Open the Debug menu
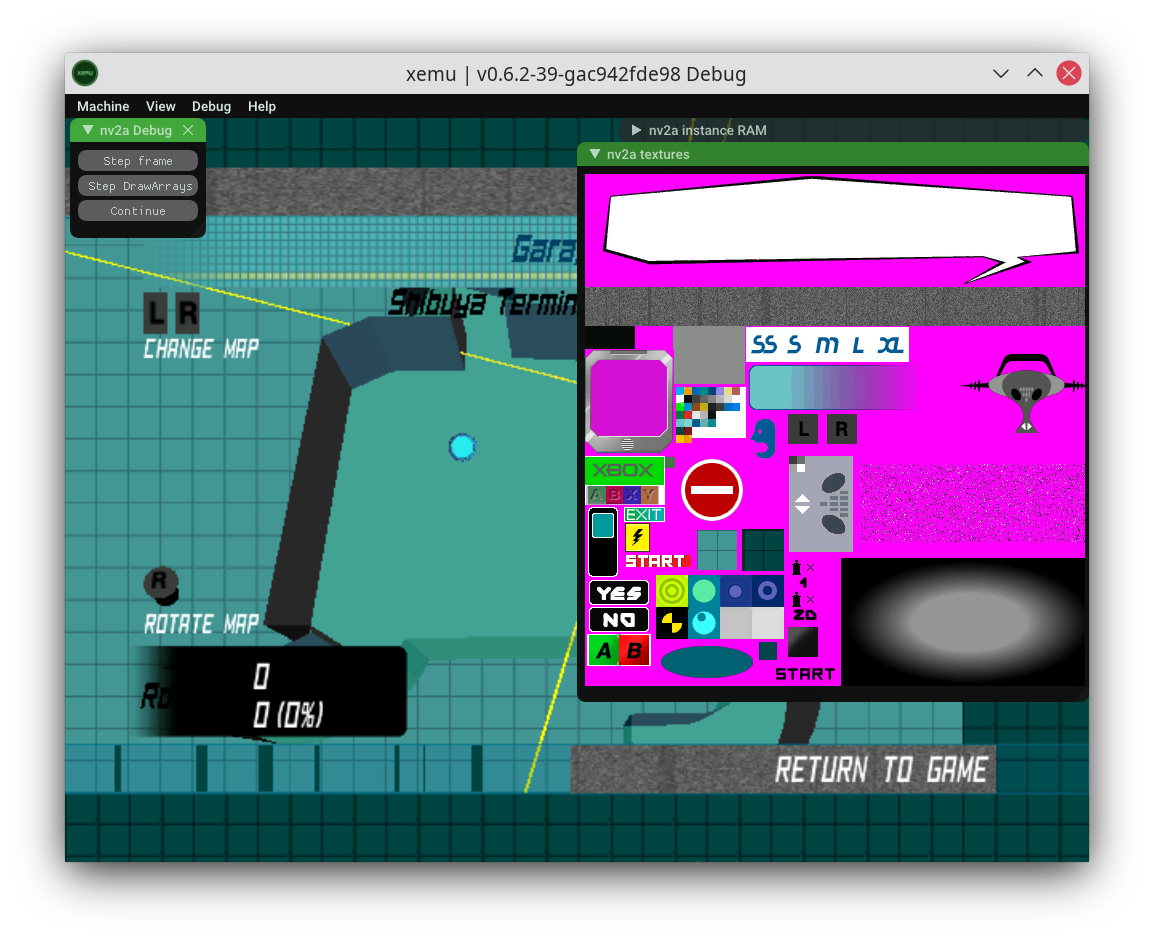Viewport: 1154px width, 939px height. point(211,106)
